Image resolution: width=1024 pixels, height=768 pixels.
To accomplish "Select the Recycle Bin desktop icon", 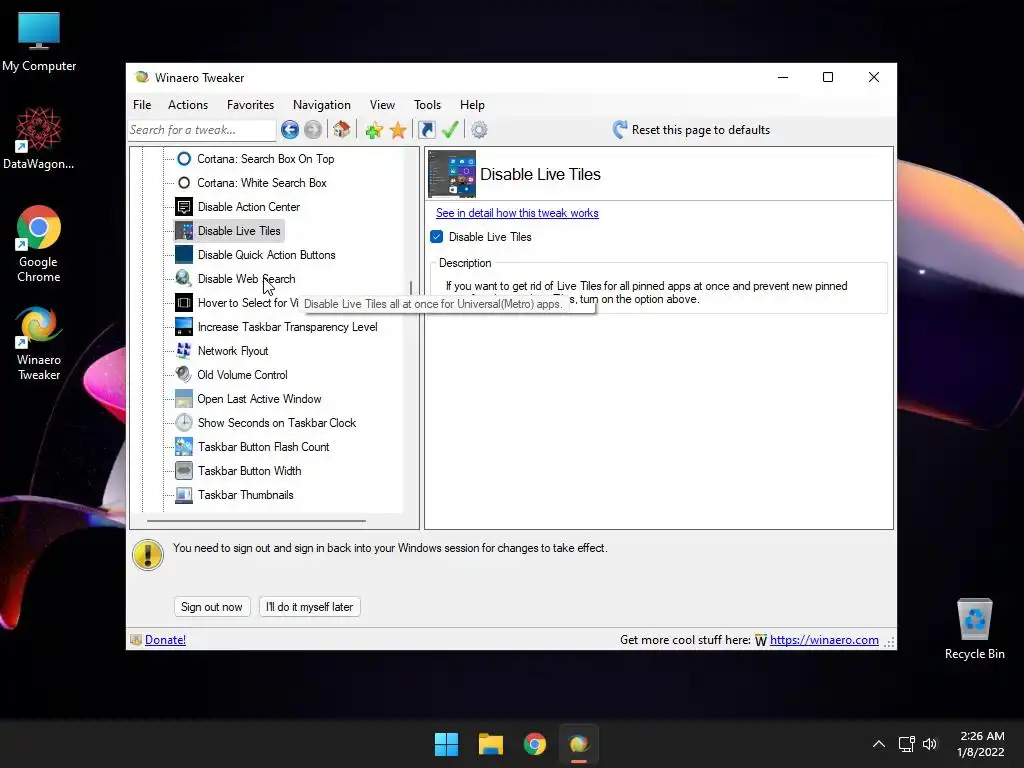I will [974, 629].
